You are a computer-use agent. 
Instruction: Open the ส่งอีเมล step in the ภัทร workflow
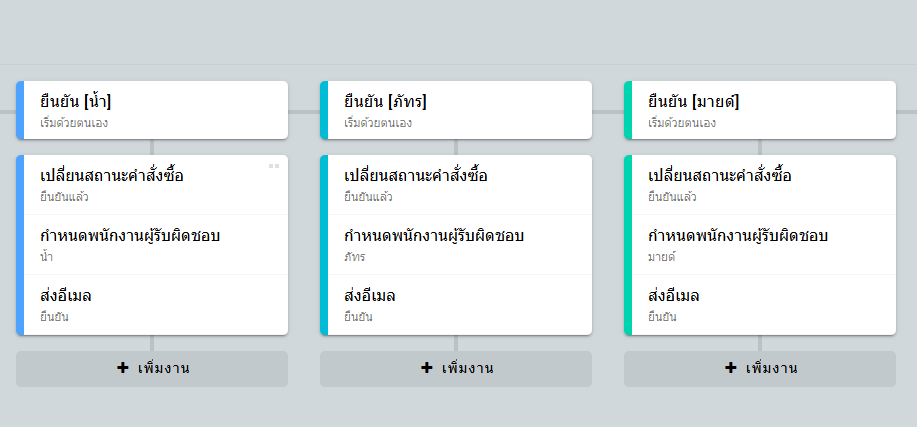[456, 304]
